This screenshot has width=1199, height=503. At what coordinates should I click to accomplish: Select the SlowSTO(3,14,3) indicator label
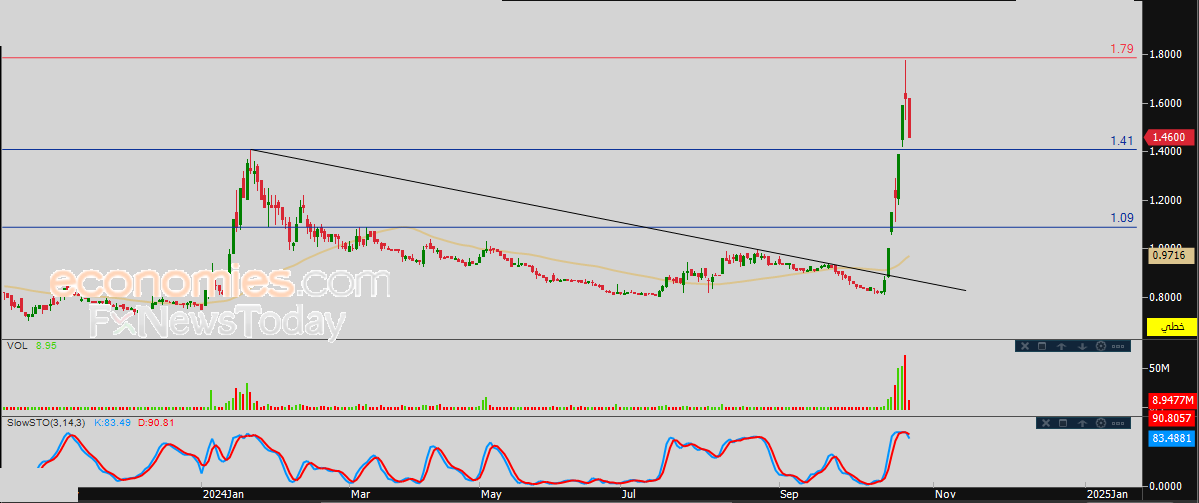click(x=47, y=422)
